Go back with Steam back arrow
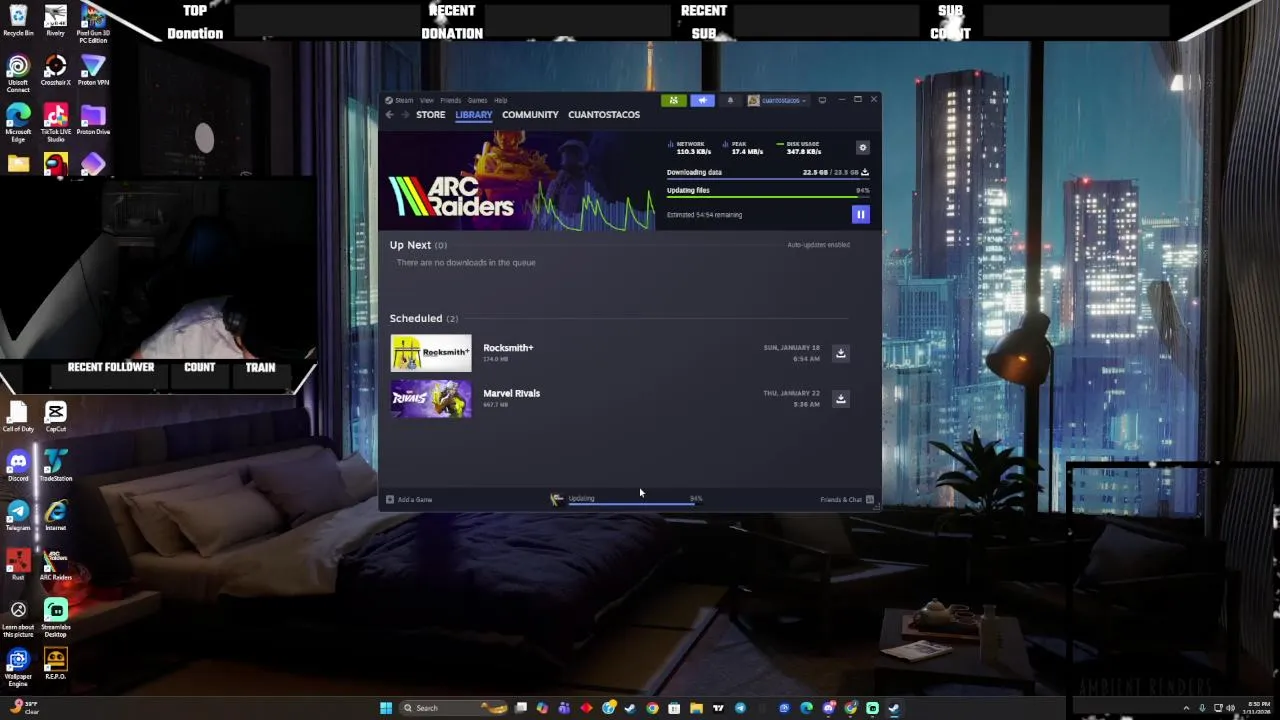Image resolution: width=1280 pixels, height=720 pixels. 390,115
